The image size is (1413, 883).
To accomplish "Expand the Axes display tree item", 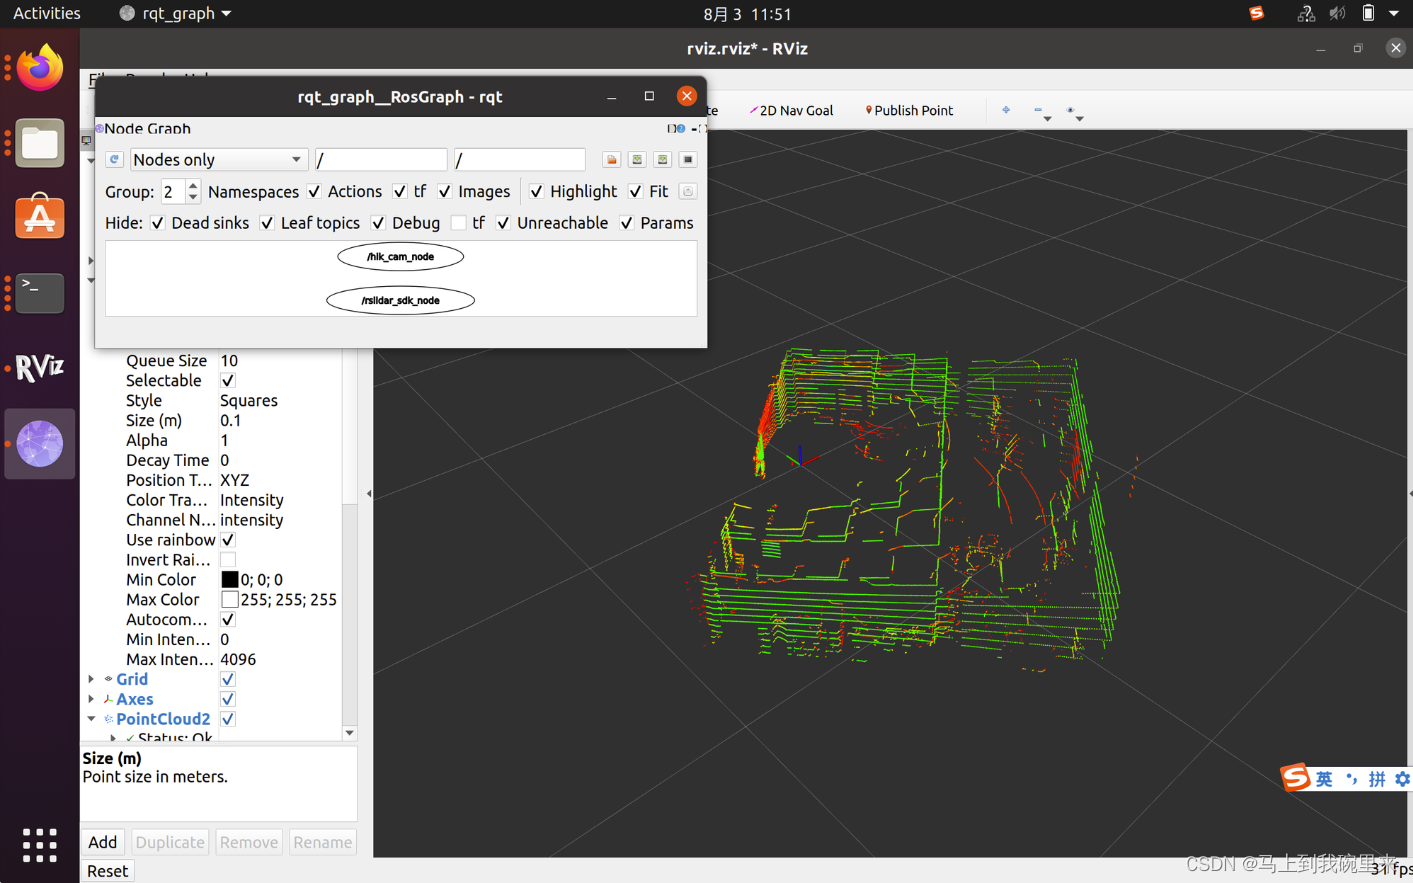I will tap(91, 699).
